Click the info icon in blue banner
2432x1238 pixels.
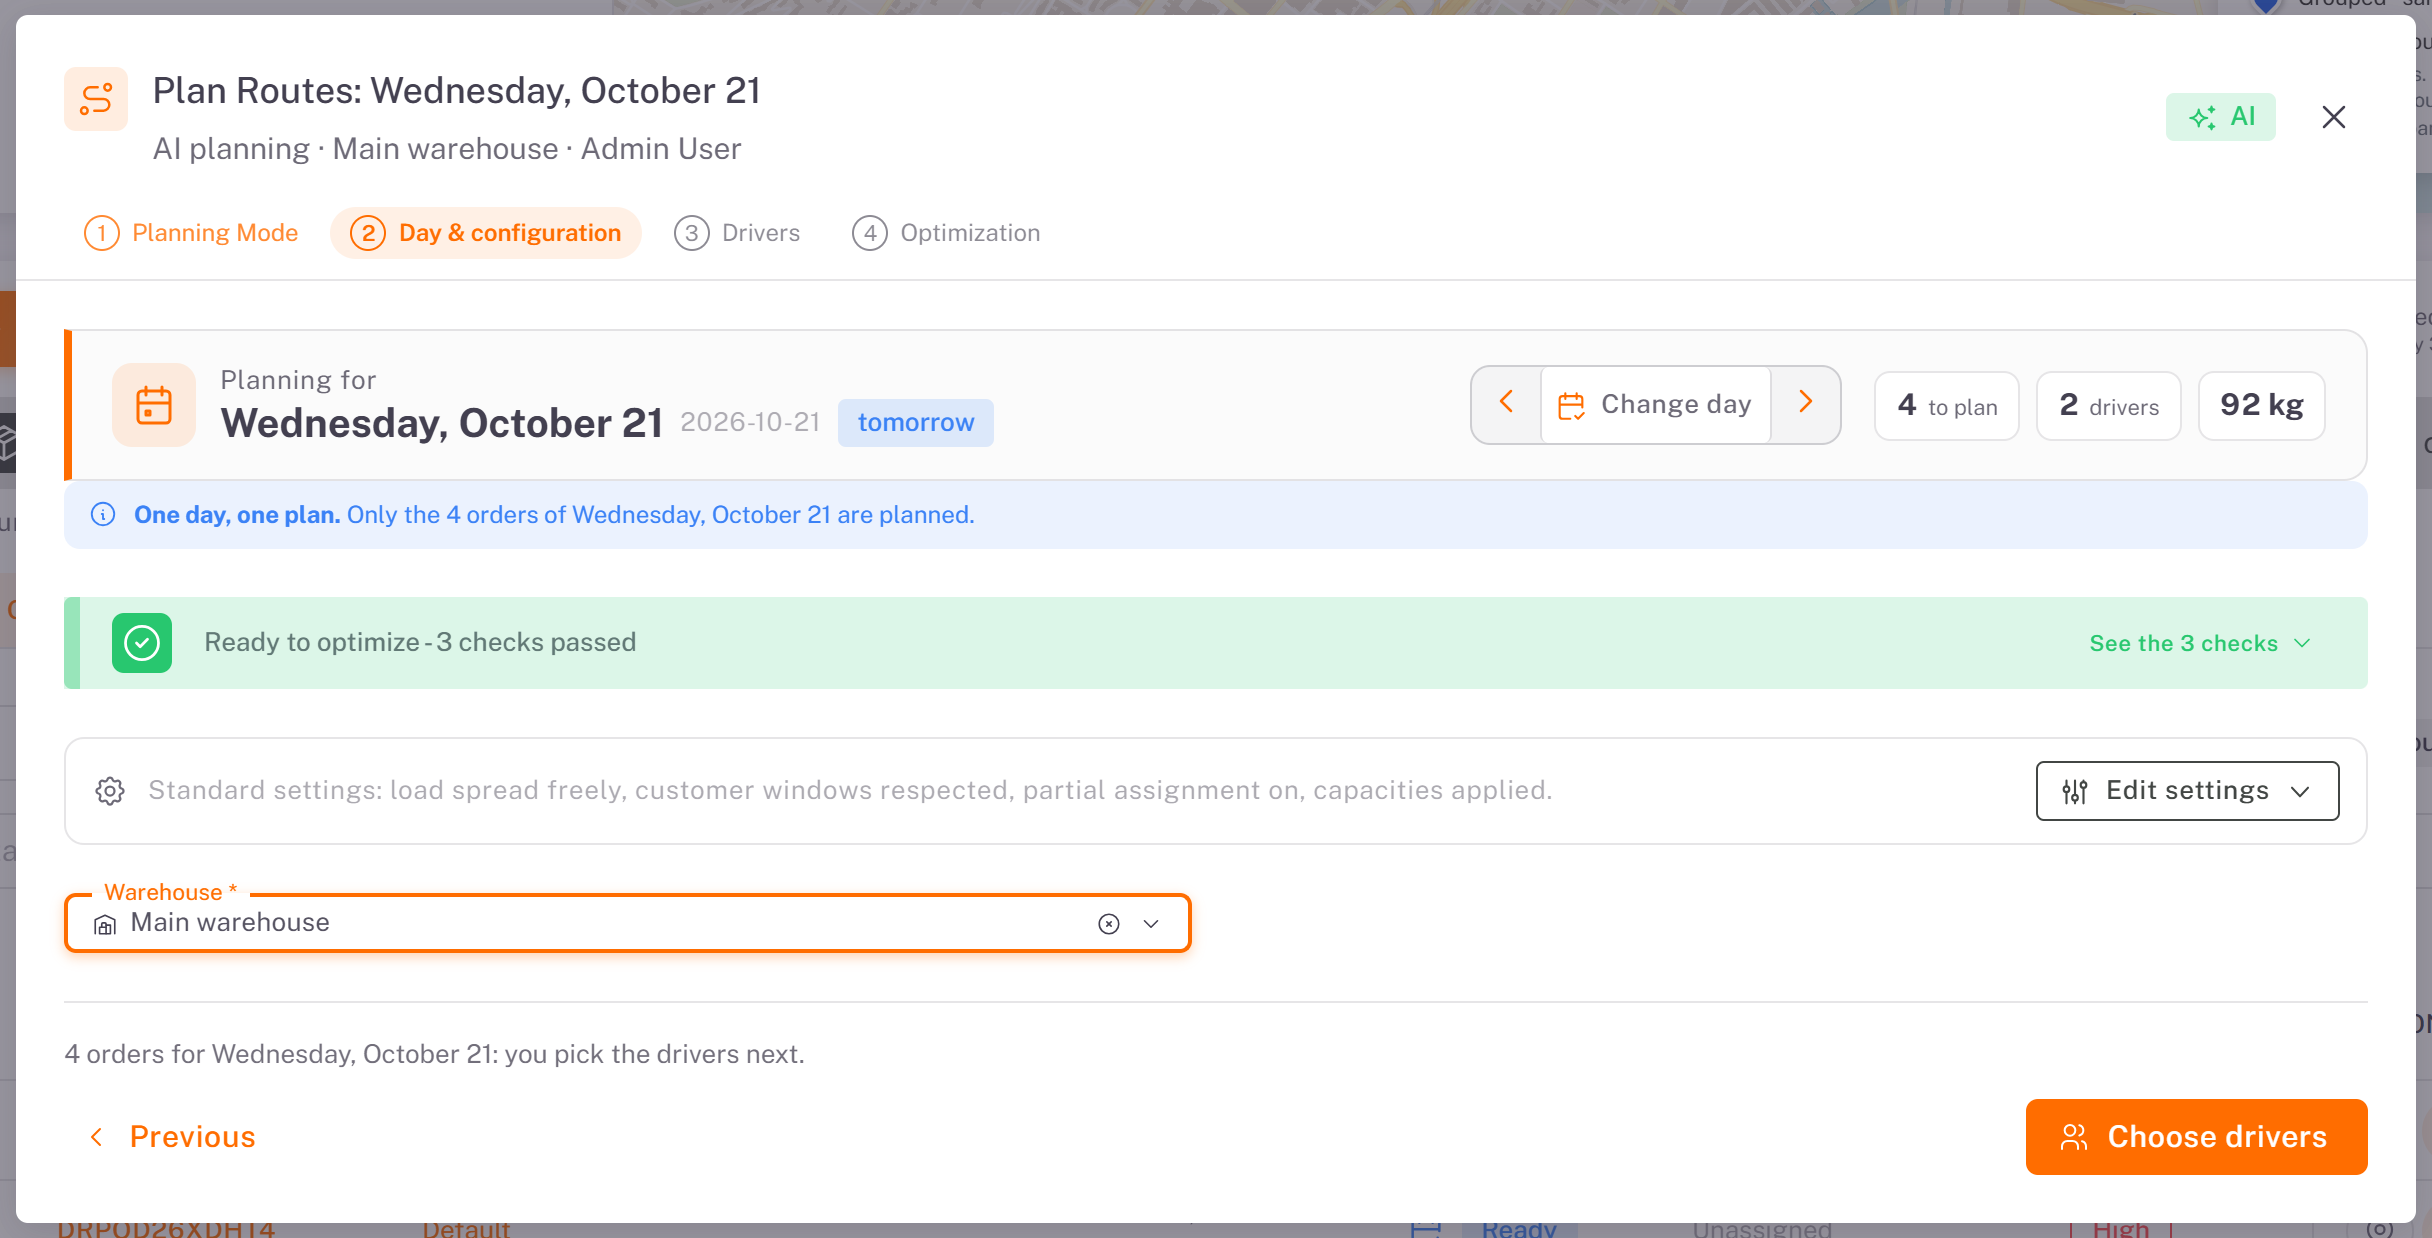103,514
